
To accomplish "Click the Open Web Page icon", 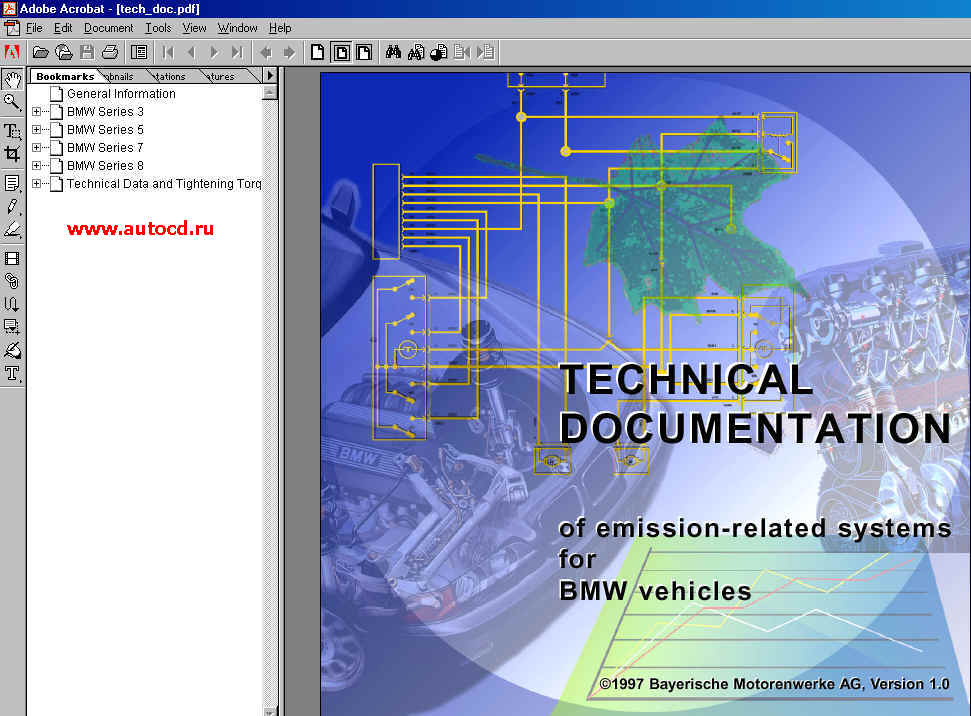I will point(64,52).
